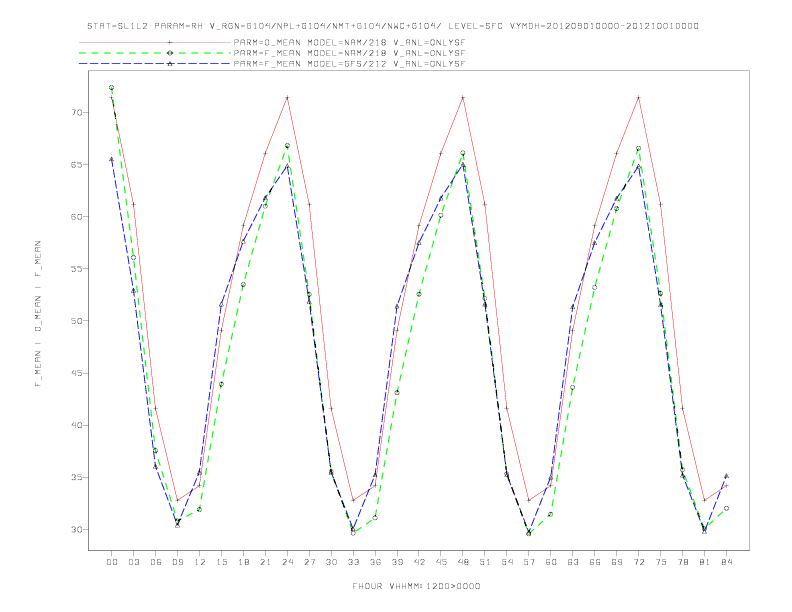Screen dimensions: 792x612
Task: Click the green circle data point at hour 63
Action: point(572,388)
